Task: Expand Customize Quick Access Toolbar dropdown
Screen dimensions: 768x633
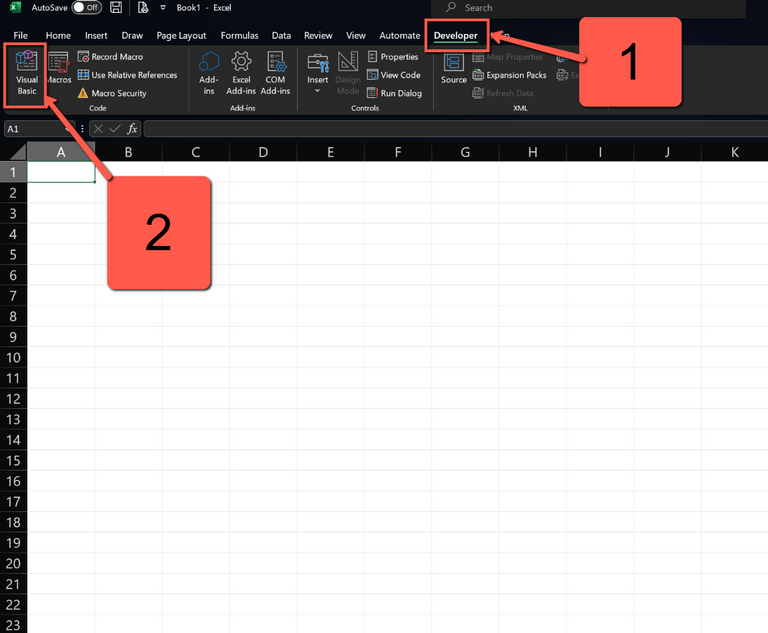Action: 163,8
